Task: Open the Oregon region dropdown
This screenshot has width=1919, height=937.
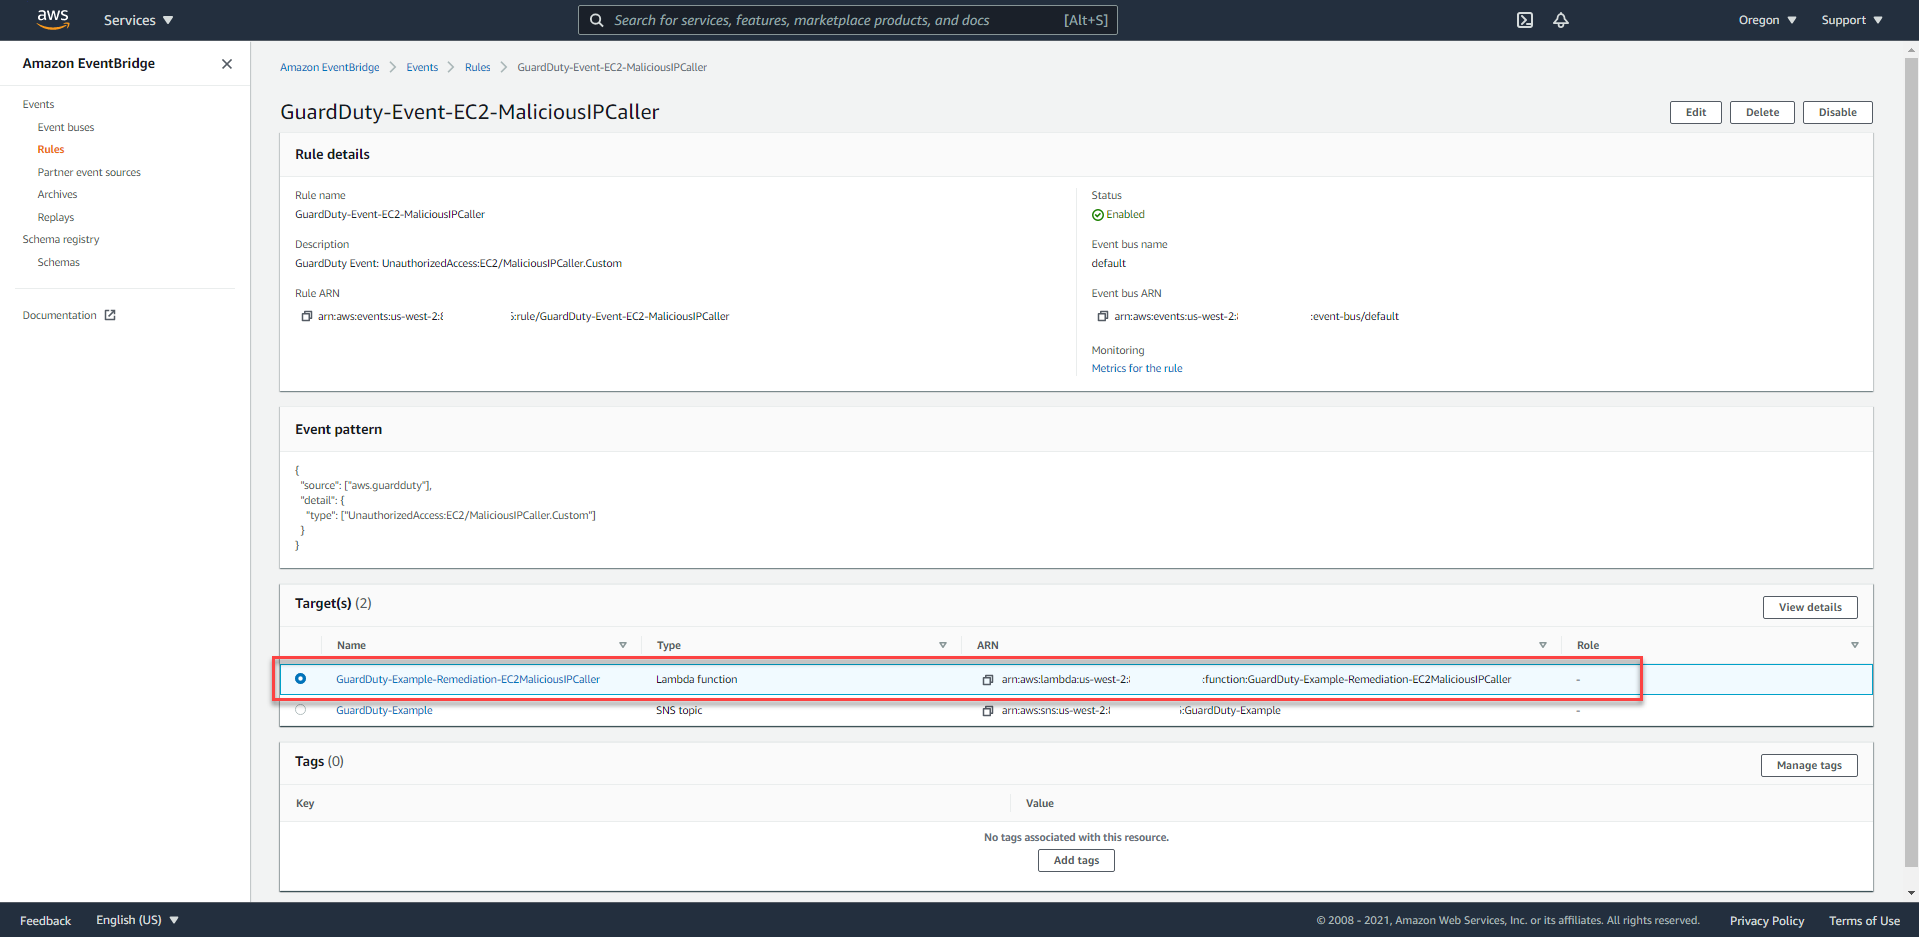Action: click(1767, 20)
